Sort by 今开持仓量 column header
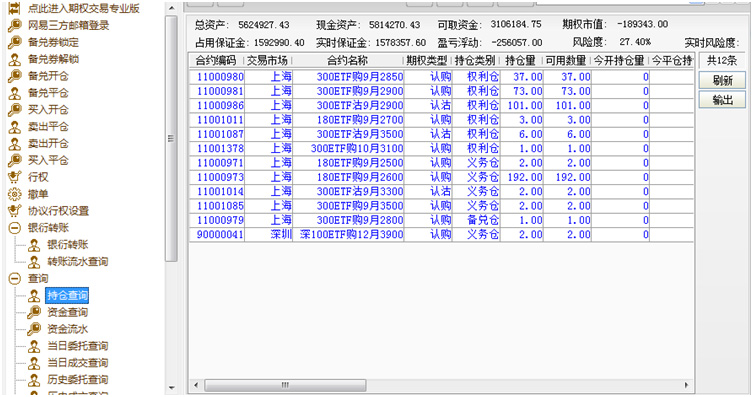The height and width of the screenshot is (397, 753). point(620,60)
